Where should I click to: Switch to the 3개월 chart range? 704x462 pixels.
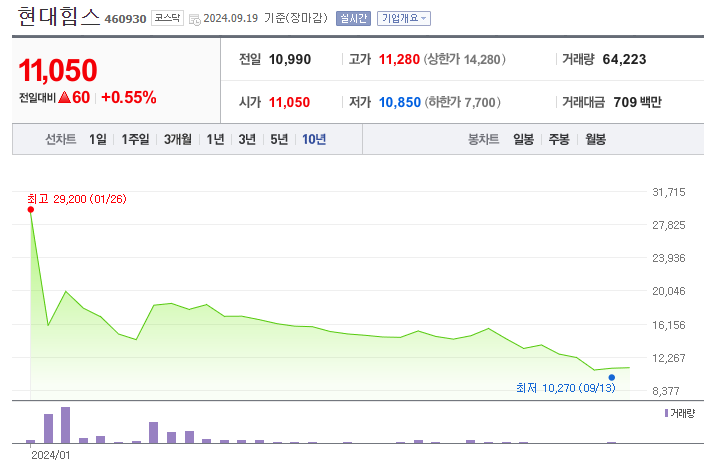click(x=178, y=140)
